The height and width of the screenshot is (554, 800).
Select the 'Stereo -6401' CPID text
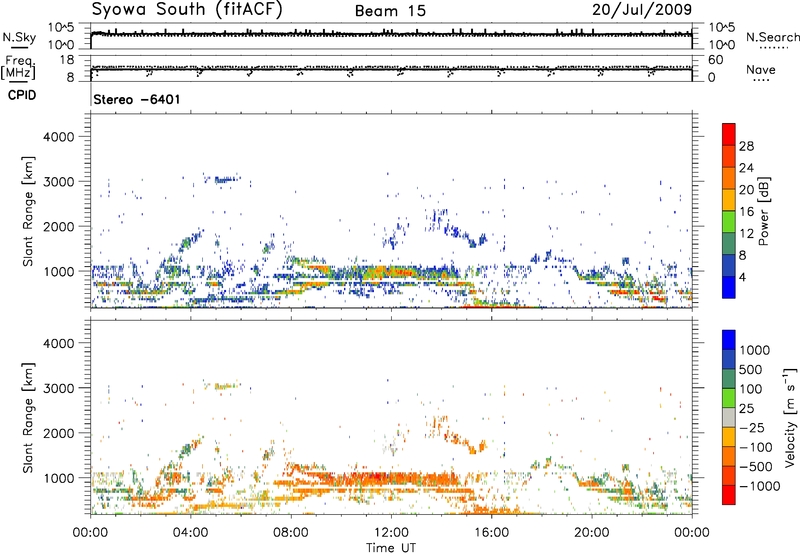[137, 99]
